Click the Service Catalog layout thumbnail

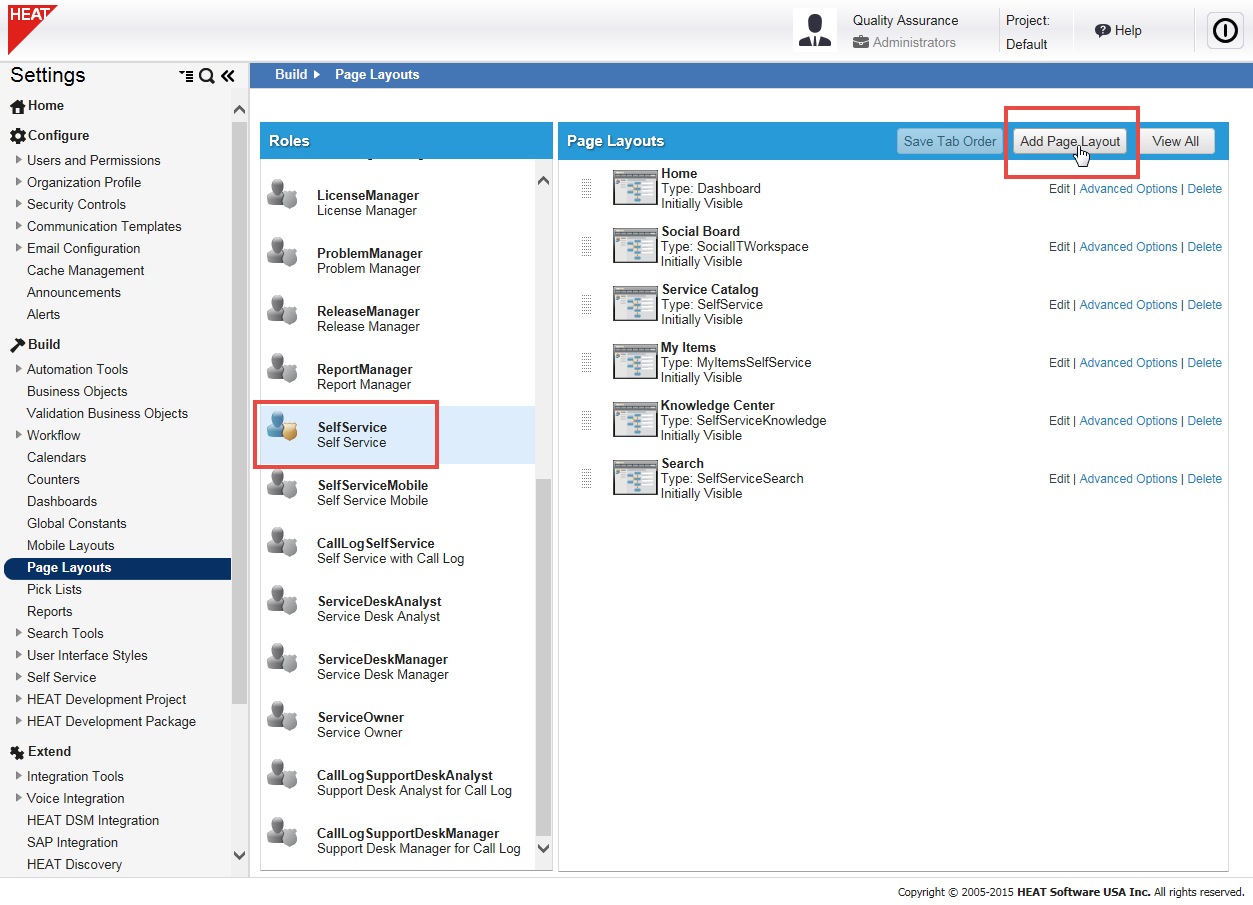(634, 304)
